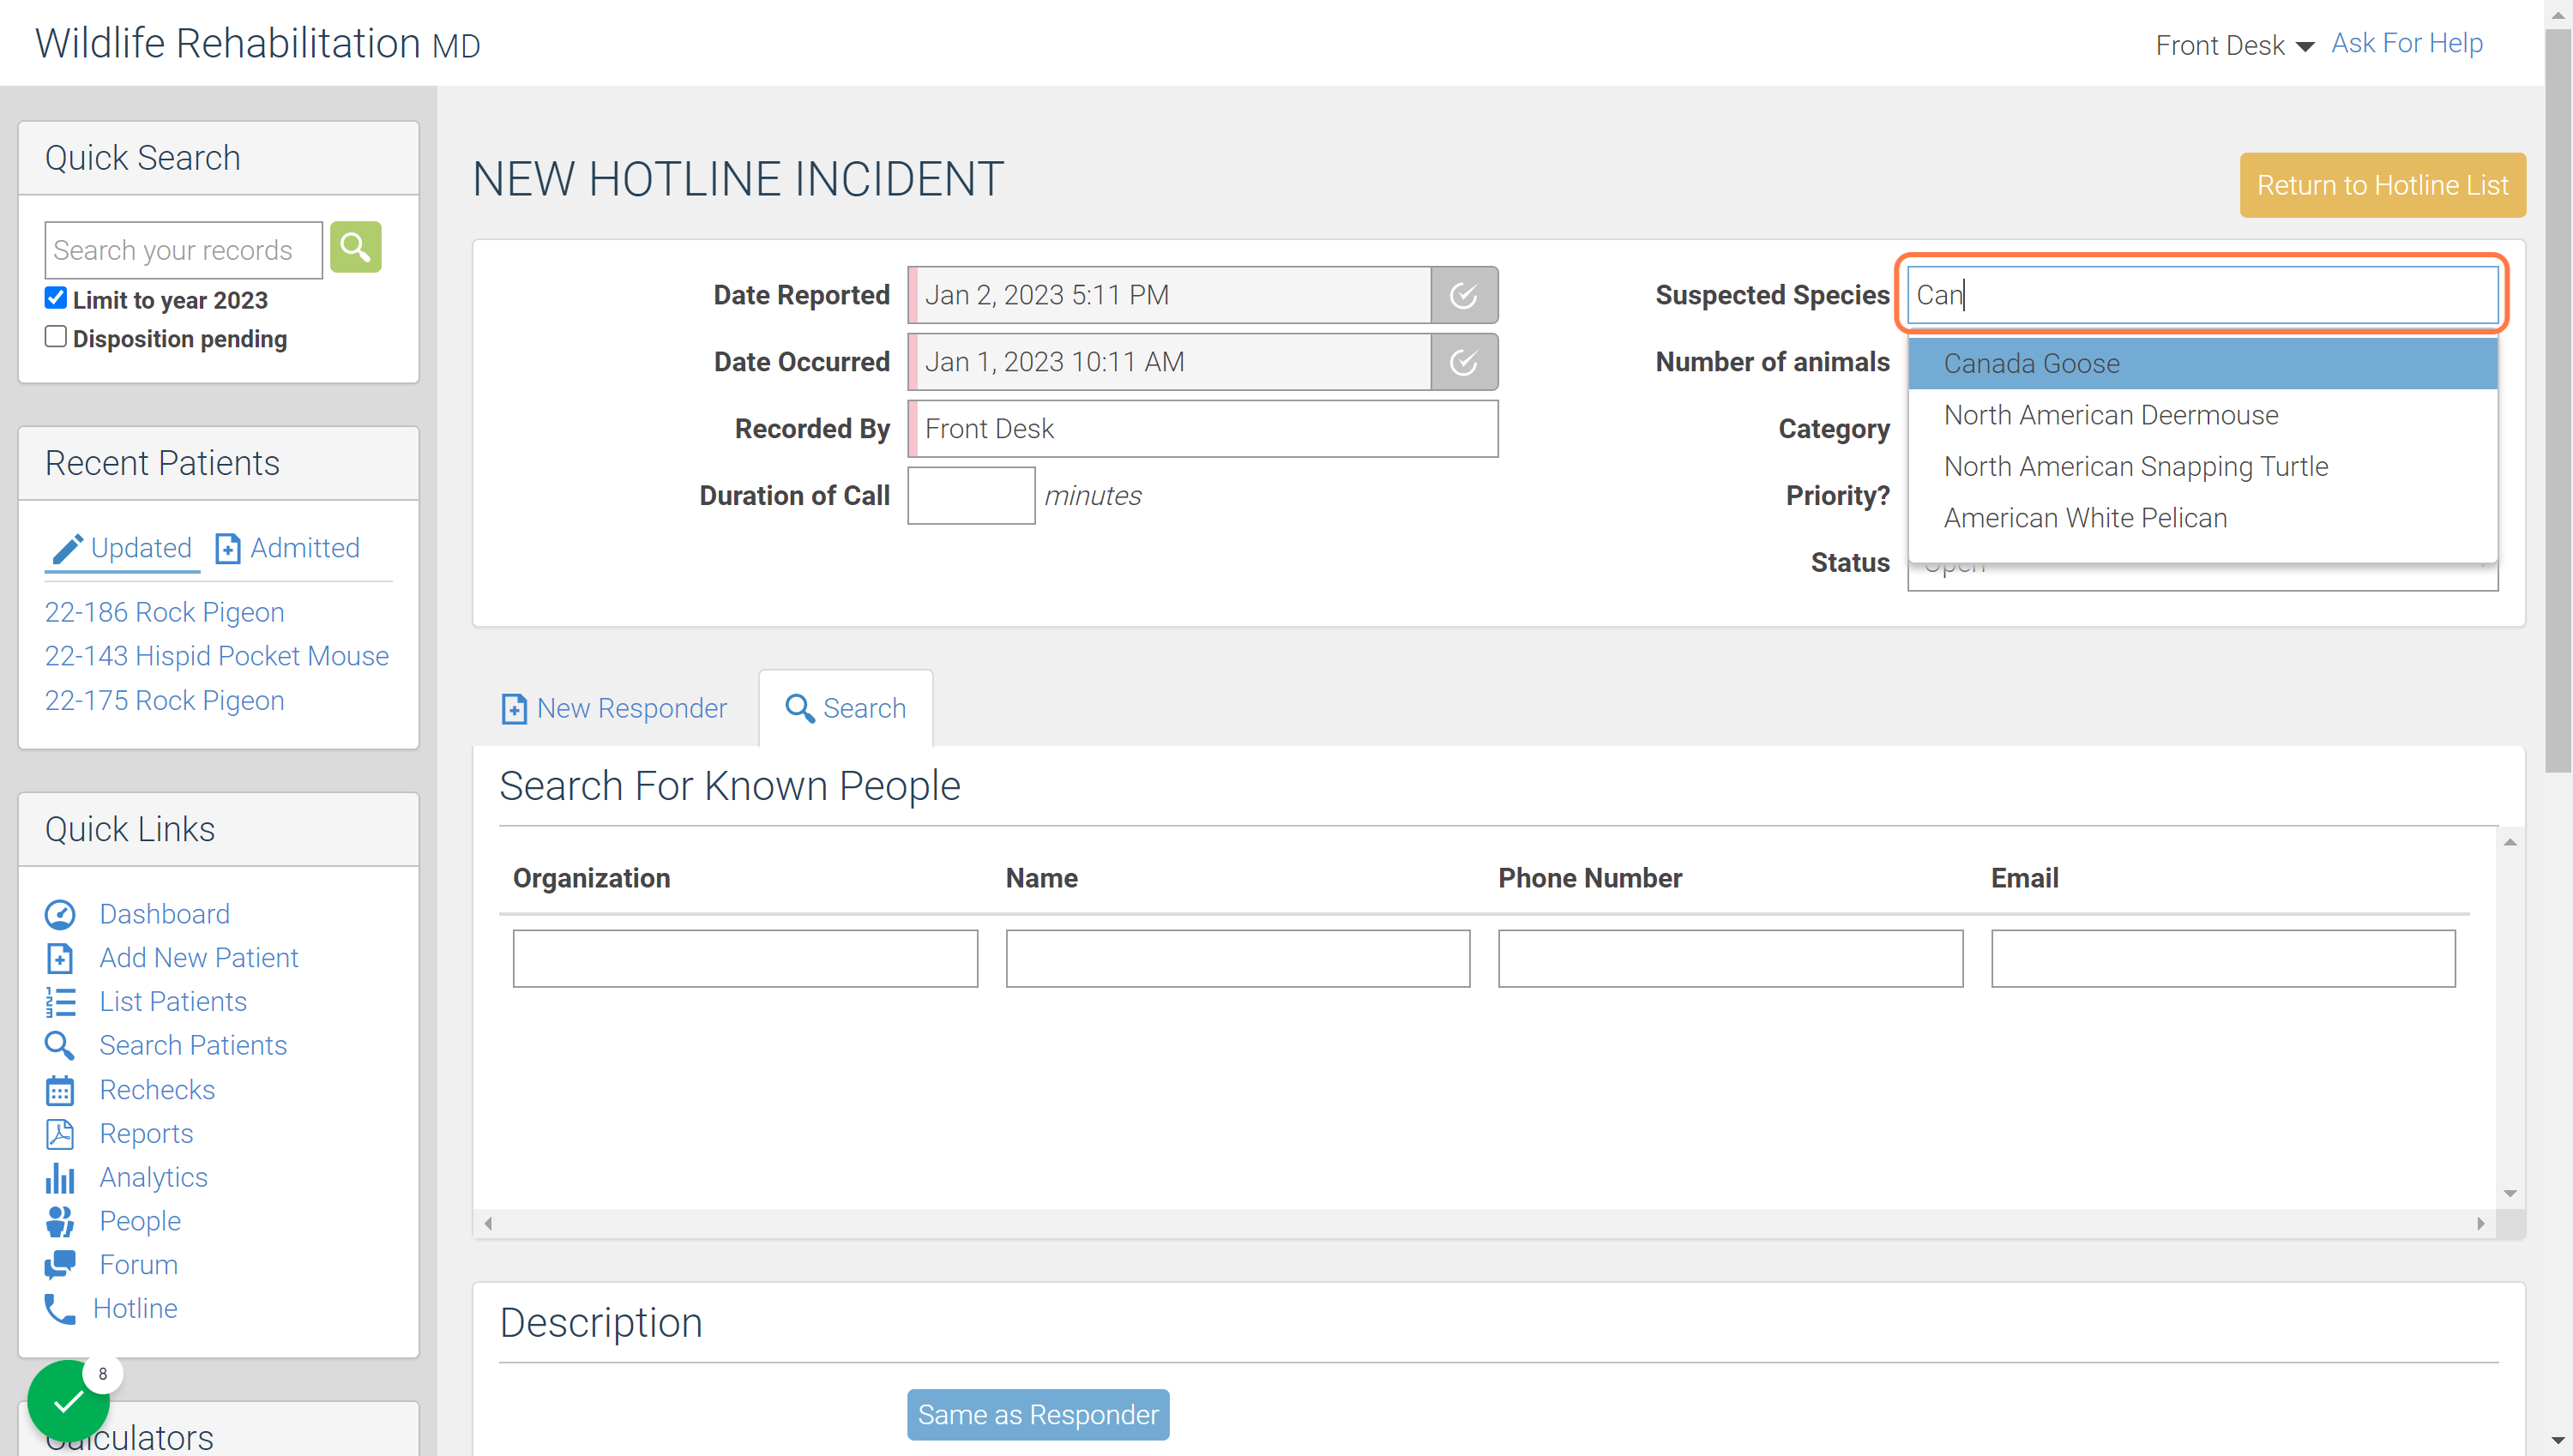Click the Dashboard gauge icon
The width and height of the screenshot is (2573, 1456).
[x=60, y=914]
